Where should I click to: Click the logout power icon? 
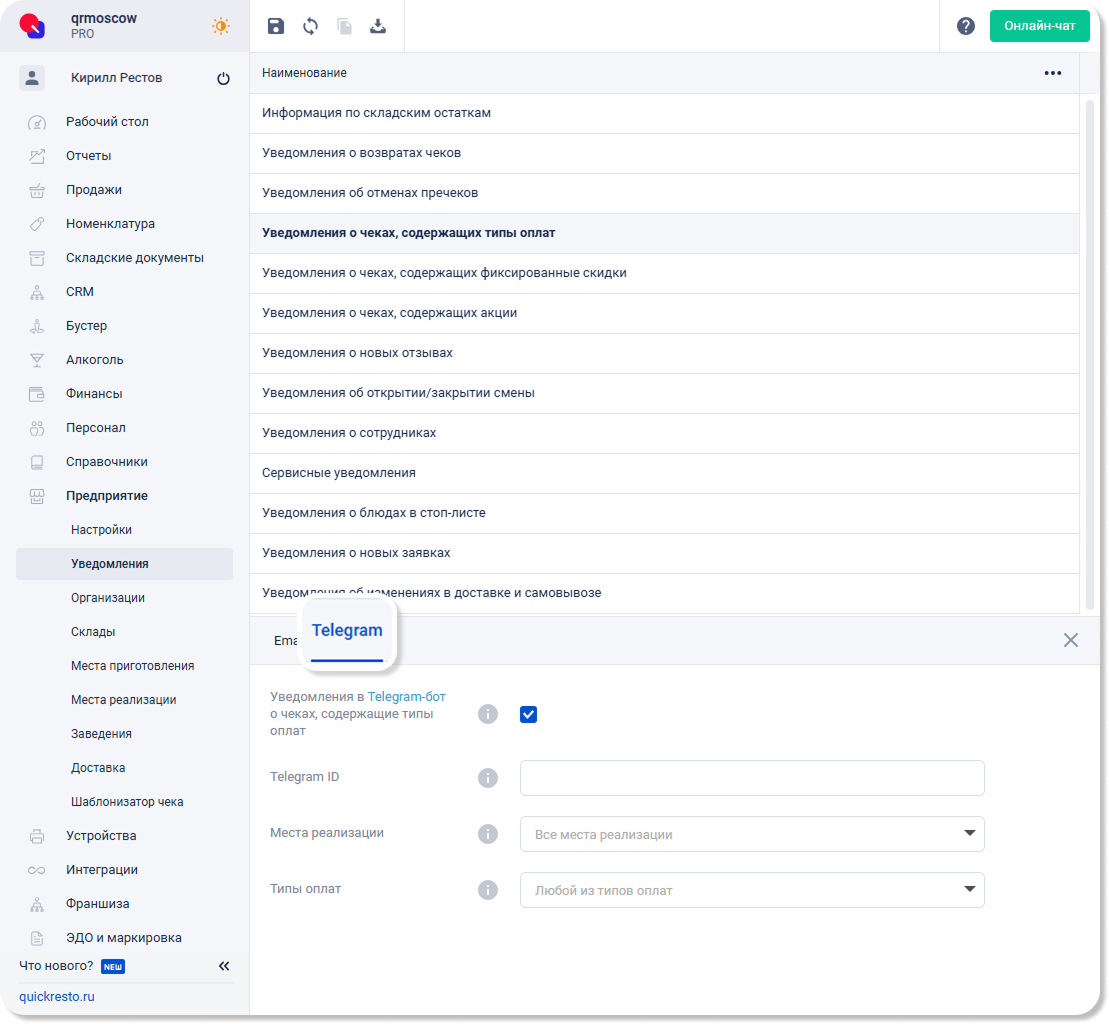[x=223, y=79]
